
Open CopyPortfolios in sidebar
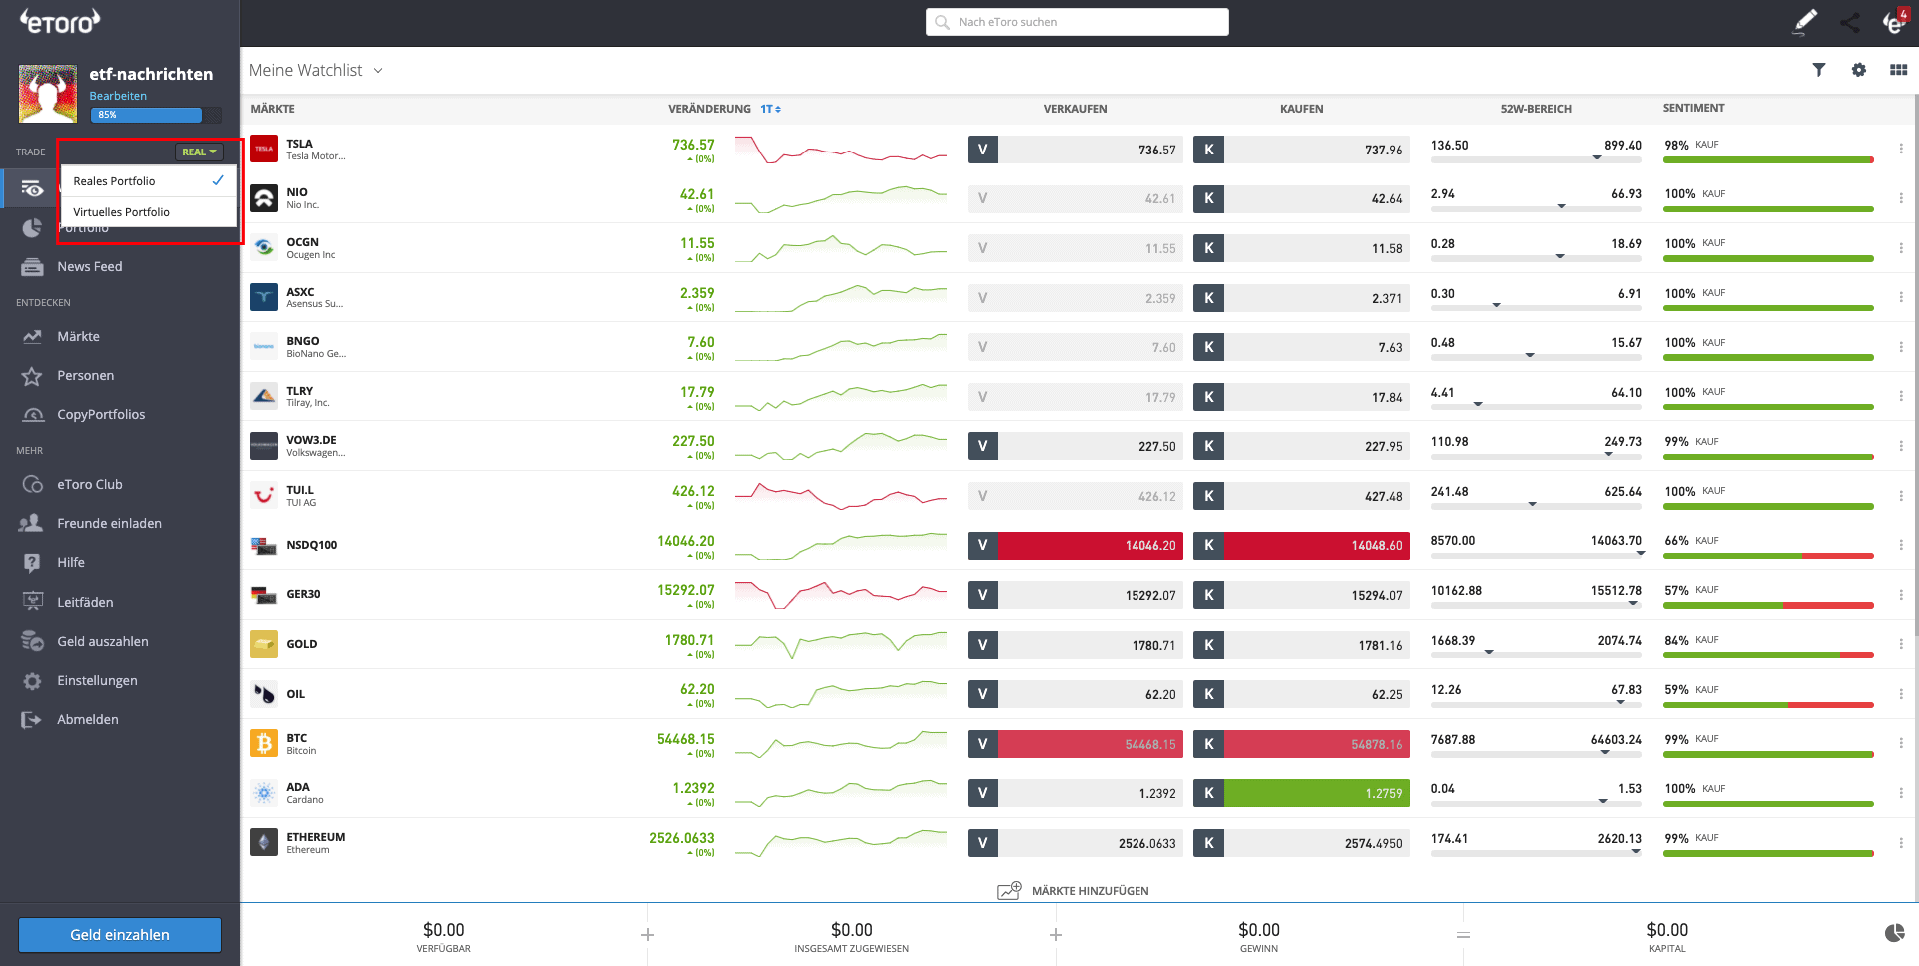(x=101, y=415)
